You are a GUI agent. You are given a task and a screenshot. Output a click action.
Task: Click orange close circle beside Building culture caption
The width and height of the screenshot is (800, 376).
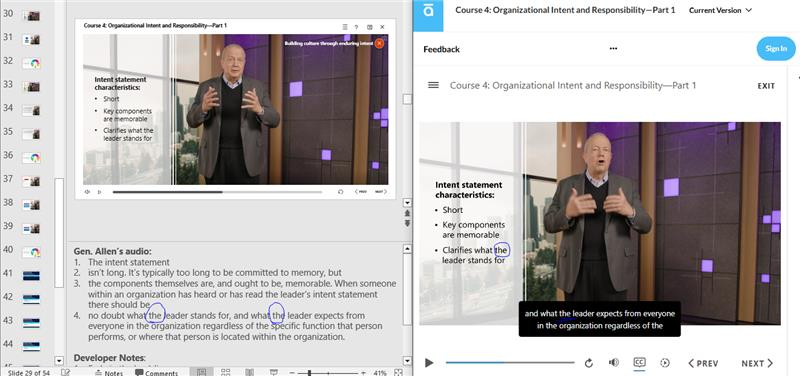pos(379,44)
